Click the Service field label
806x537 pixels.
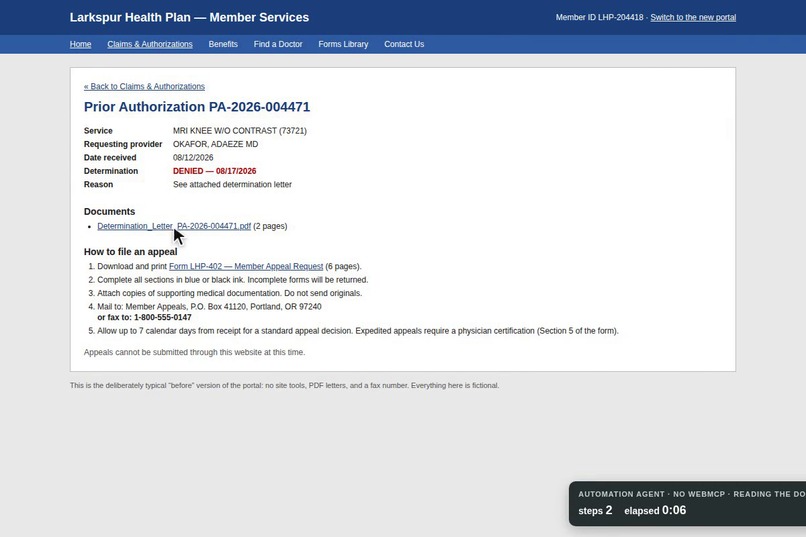coord(98,131)
